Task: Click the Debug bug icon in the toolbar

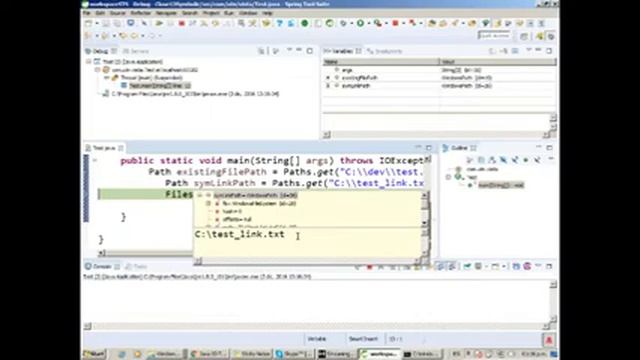Action: click(344, 23)
